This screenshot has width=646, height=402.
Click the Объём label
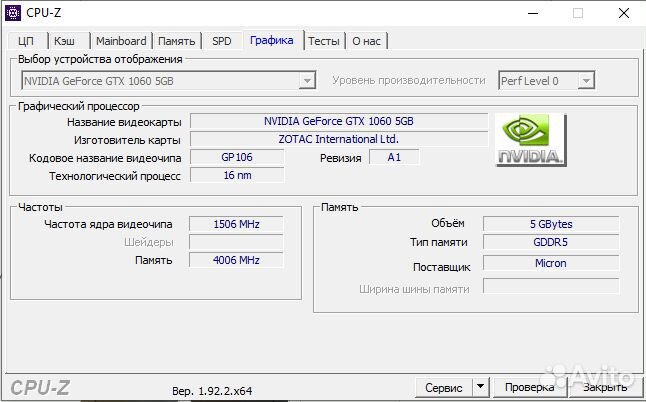[447, 223]
